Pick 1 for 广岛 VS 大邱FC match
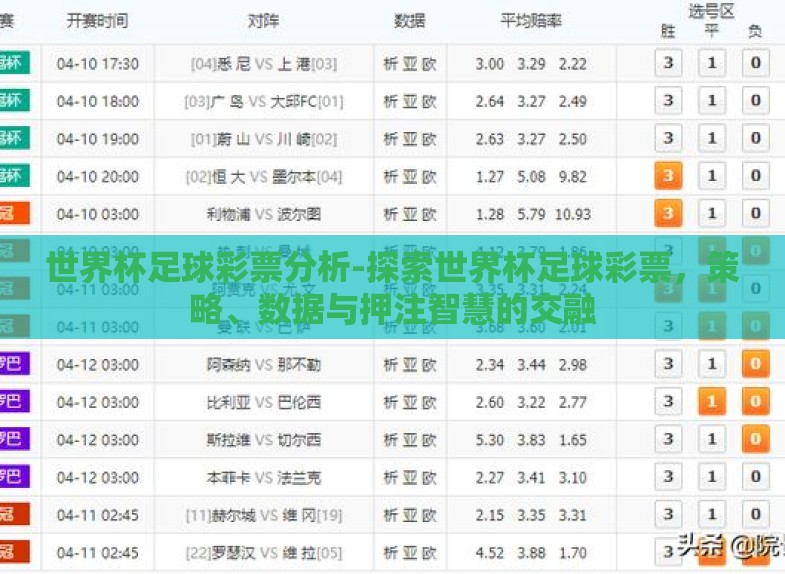The height and width of the screenshot is (574, 785). click(712, 101)
